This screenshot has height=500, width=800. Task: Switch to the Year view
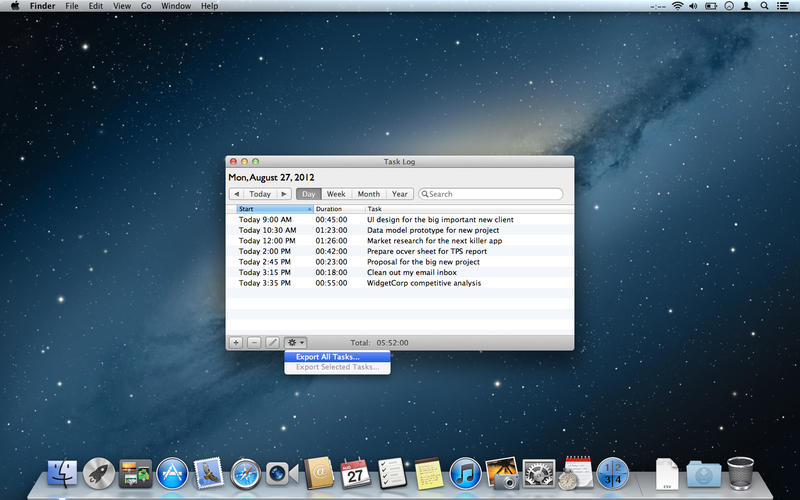tap(400, 194)
